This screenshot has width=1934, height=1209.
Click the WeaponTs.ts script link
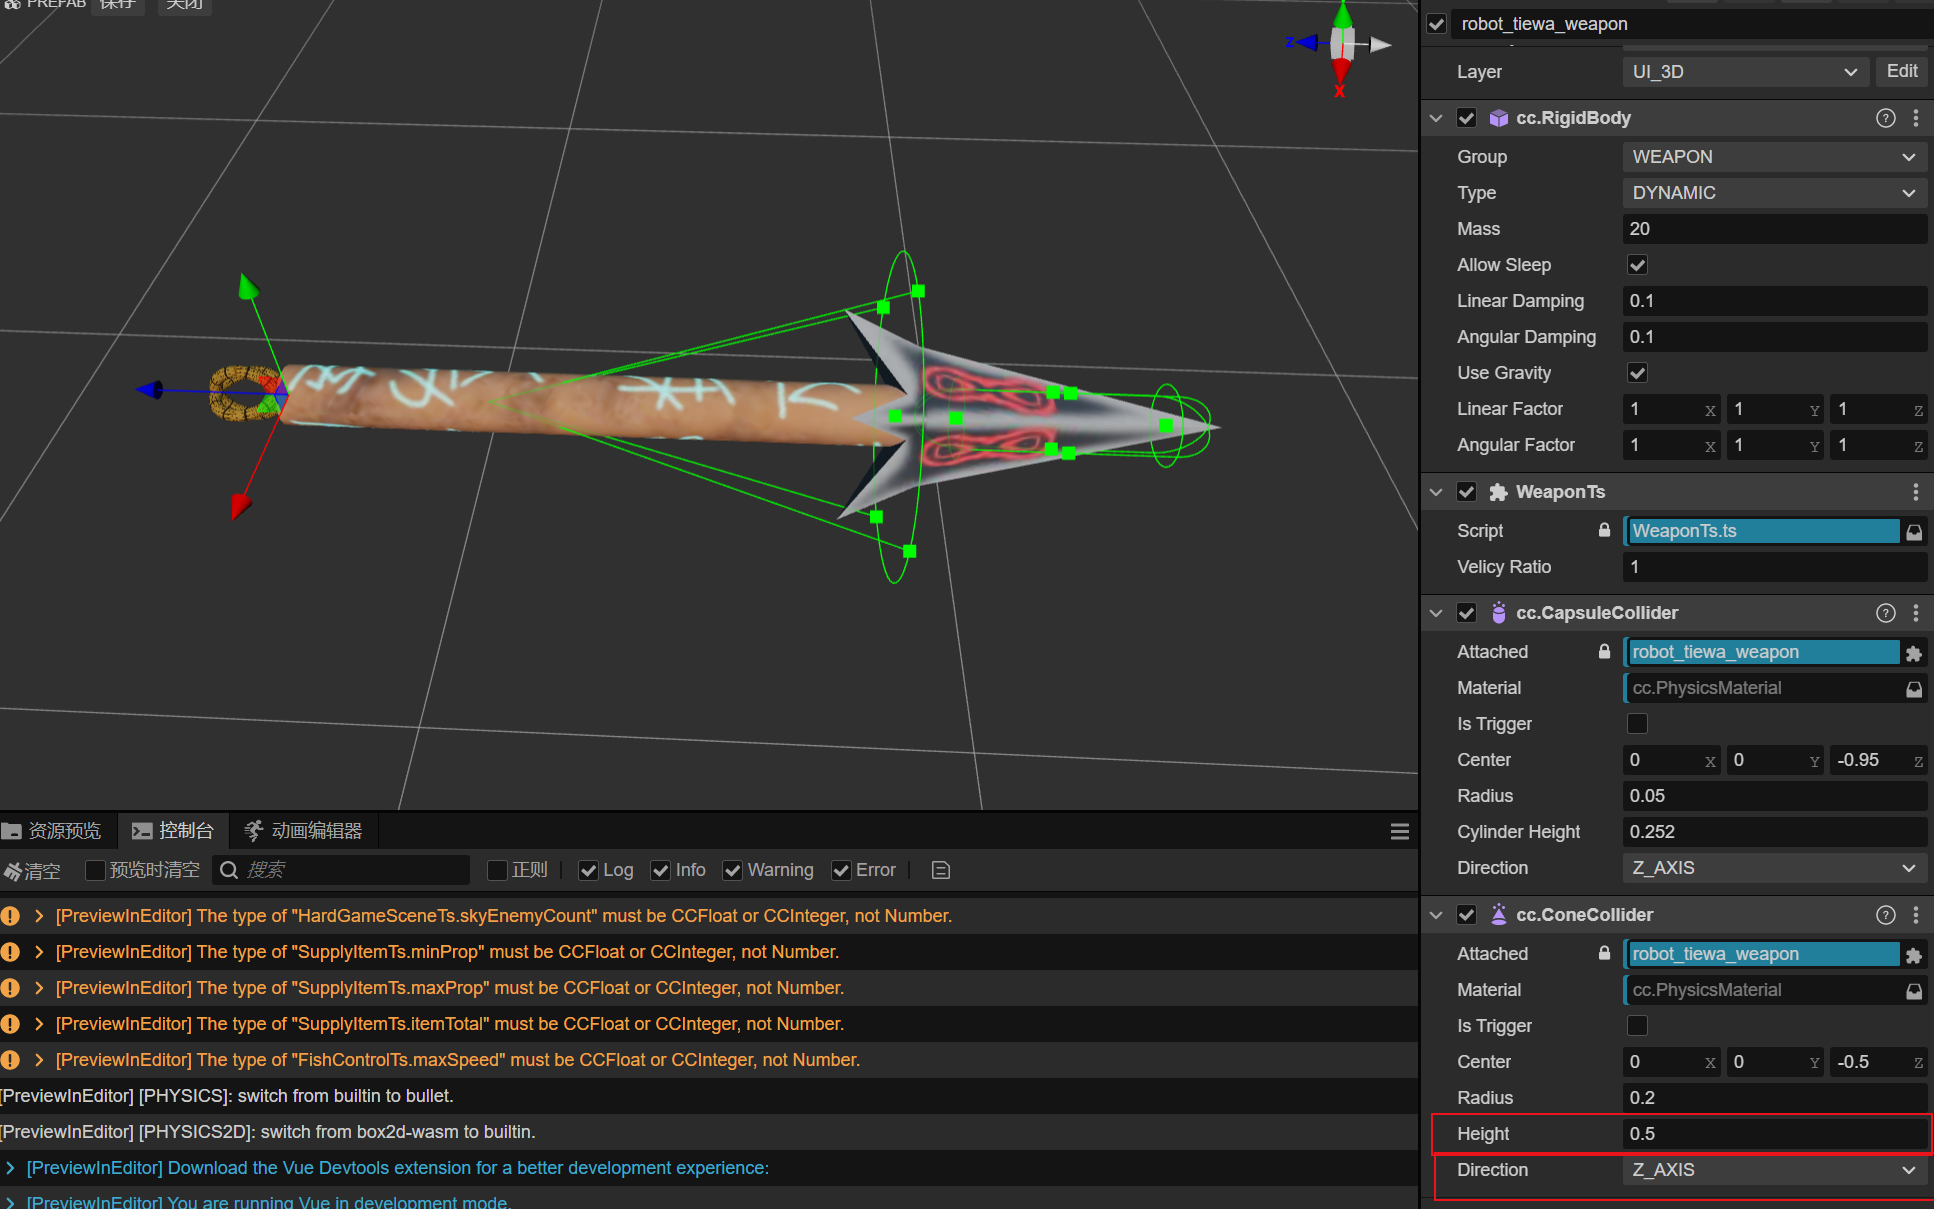coord(1761,531)
